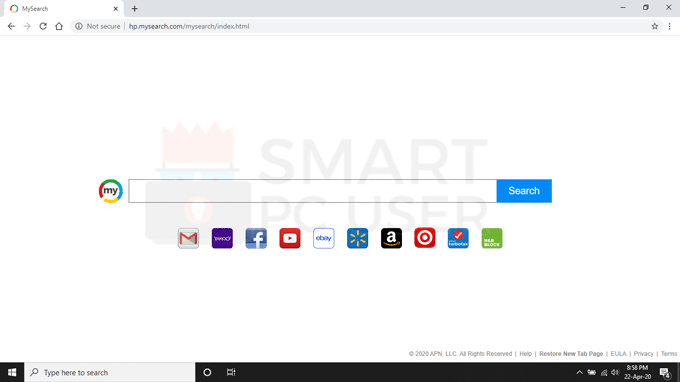Image resolution: width=680 pixels, height=382 pixels.
Task: Open the network tray icon
Action: 604,372
